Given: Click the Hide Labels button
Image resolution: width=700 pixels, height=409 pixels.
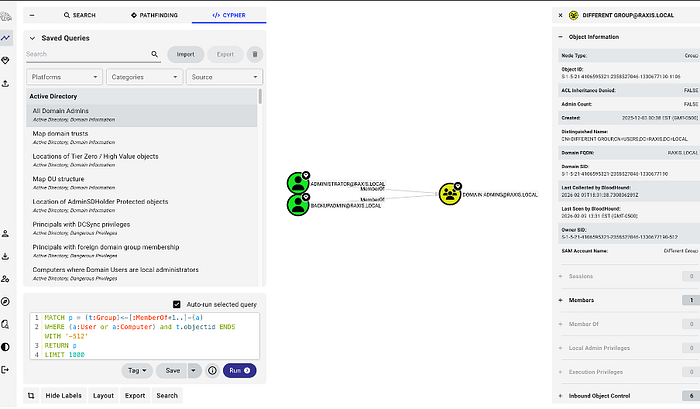Looking at the screenshot, I should [x=63, y=396].
